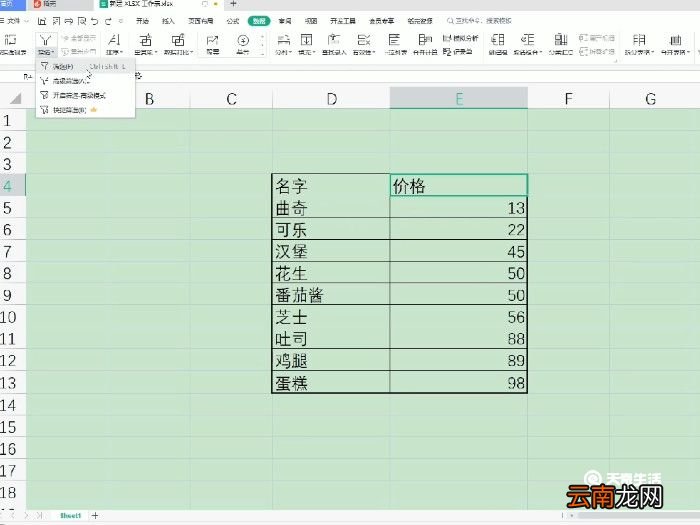Select column E header
Image resolution: width=700 pixels, height=525 pixels.
tap(458, 98)
